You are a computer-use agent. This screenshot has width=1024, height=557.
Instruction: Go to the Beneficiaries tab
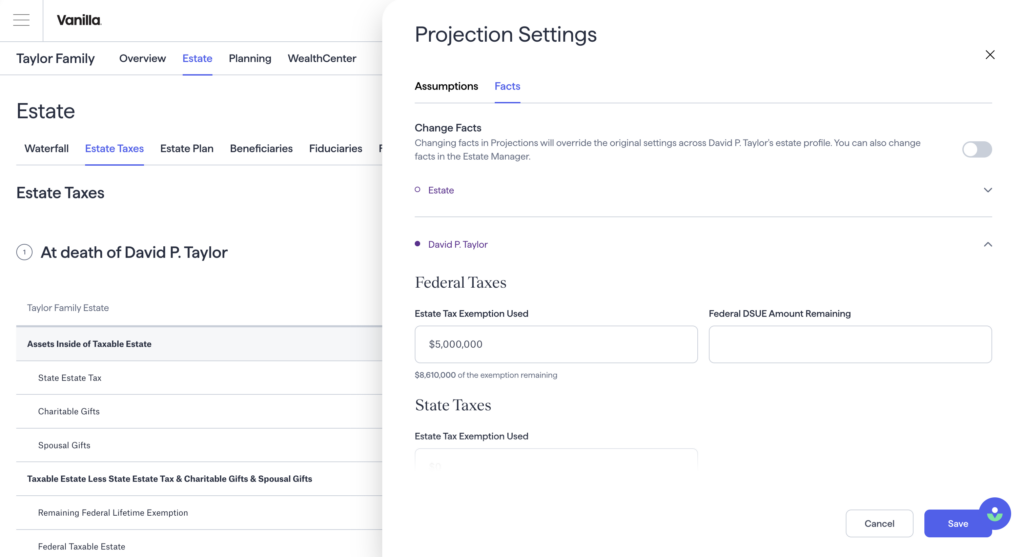click(261, 149)
